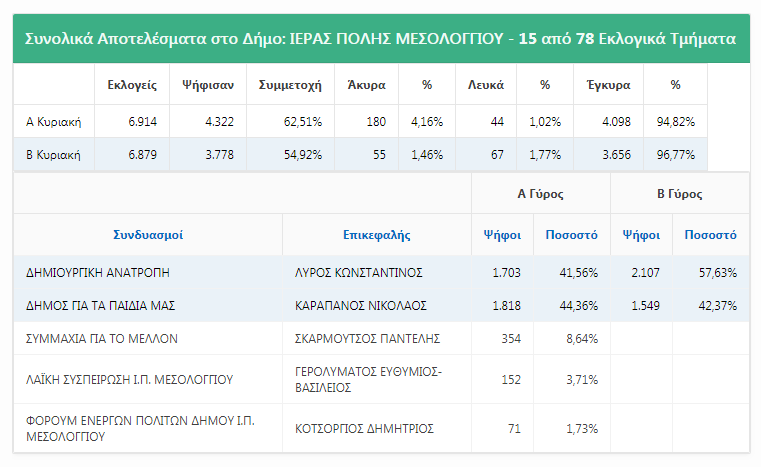Click the green results title banner
761x467 pixels.
pos(380,39)
